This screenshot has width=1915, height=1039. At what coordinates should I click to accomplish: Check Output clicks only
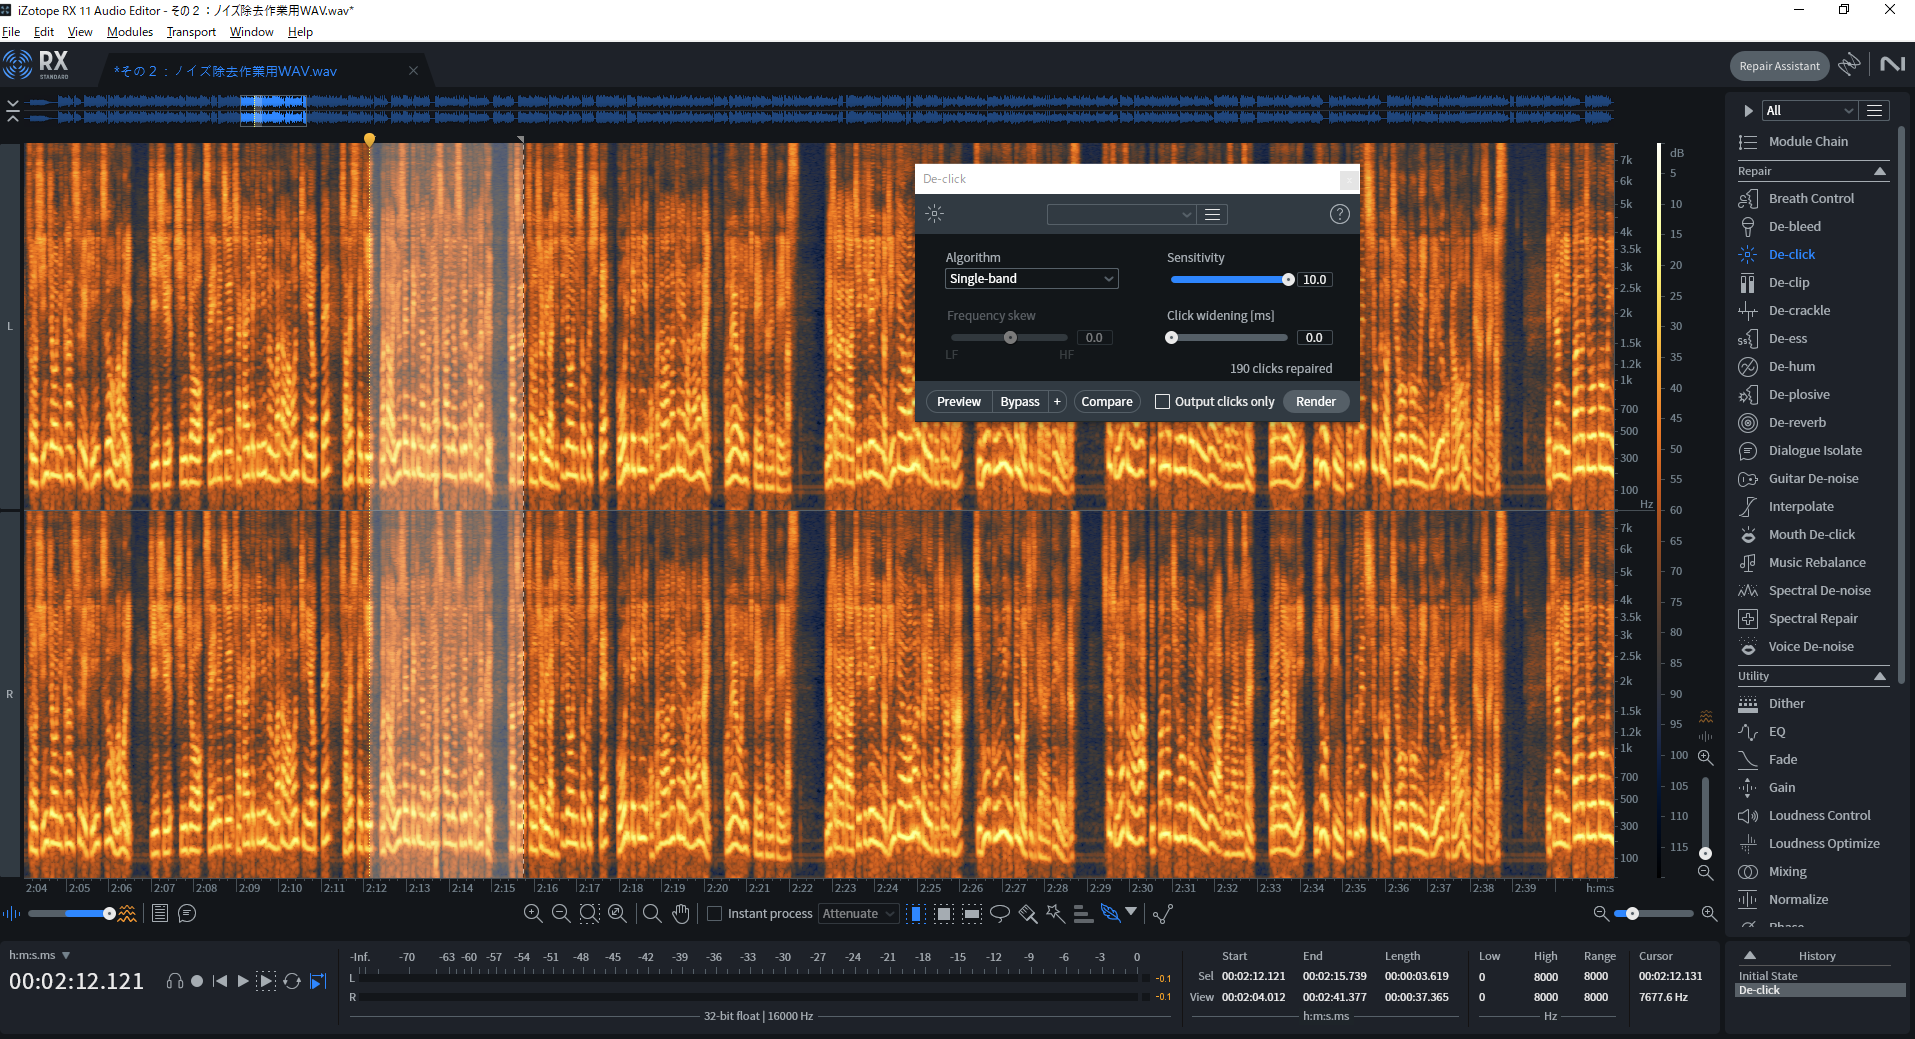tap(1162, 401)
